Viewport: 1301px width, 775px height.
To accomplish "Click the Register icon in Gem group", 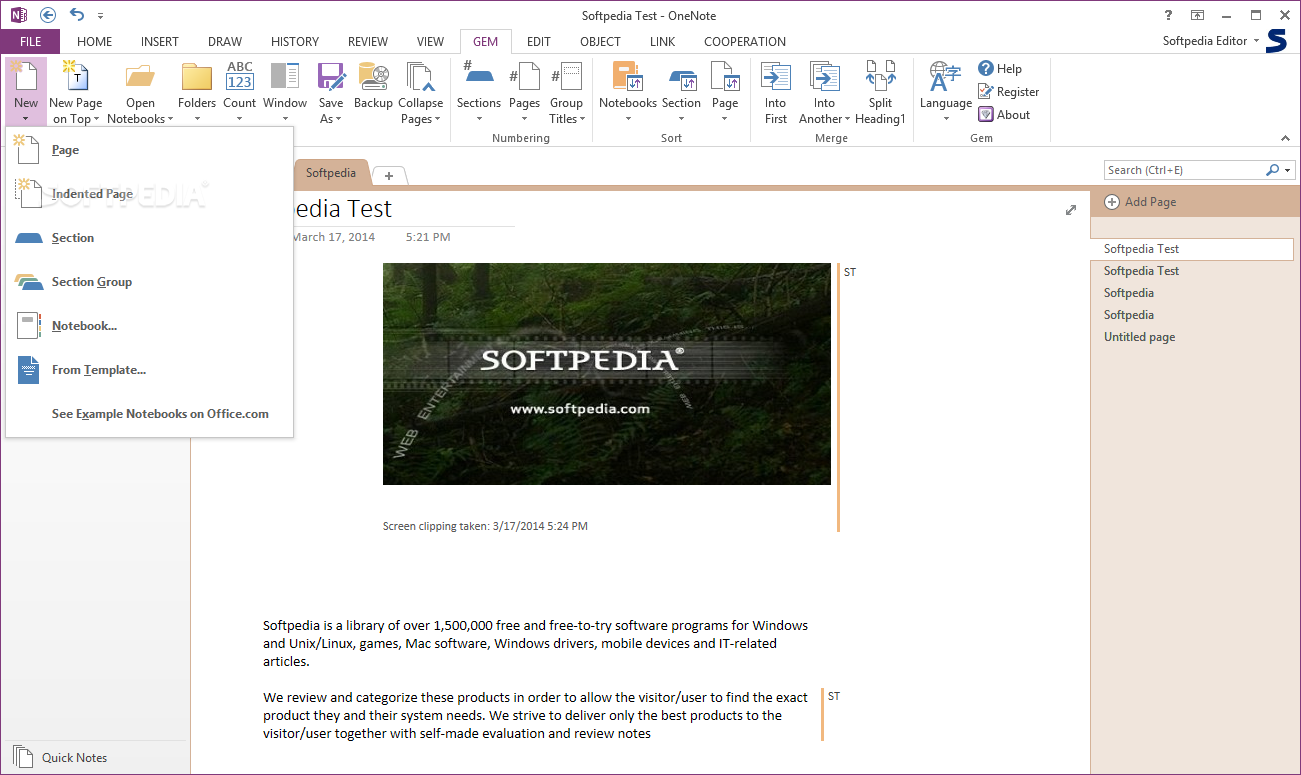I will pyautogui.click(x=986, y=91).
